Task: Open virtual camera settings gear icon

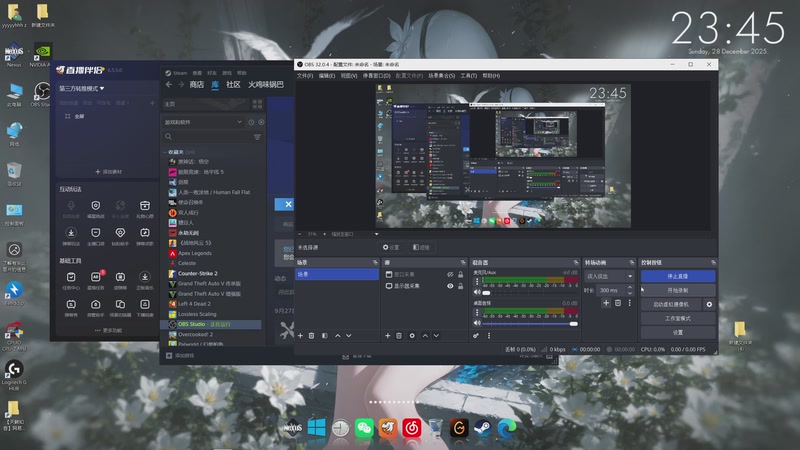Action: tap(709, 304)
